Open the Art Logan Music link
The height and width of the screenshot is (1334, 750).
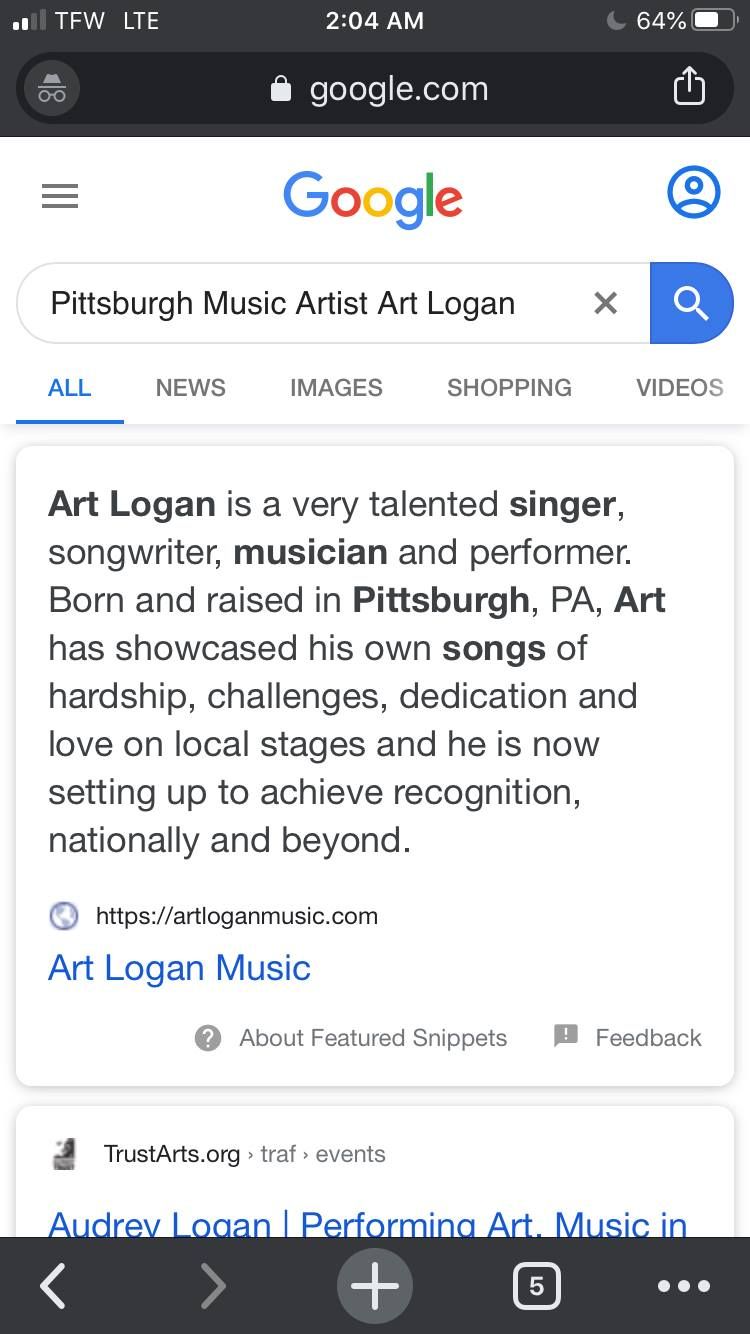179,968
